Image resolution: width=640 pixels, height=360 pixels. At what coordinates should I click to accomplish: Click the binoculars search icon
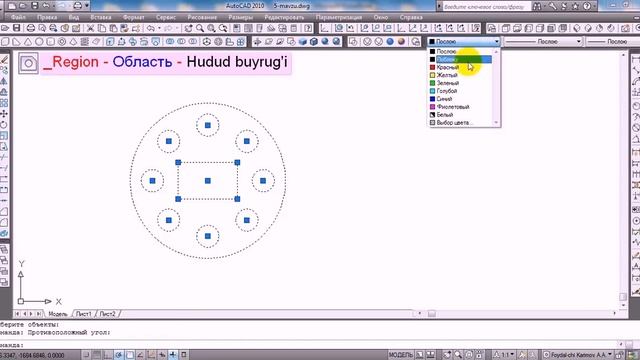tap(537, 6)
